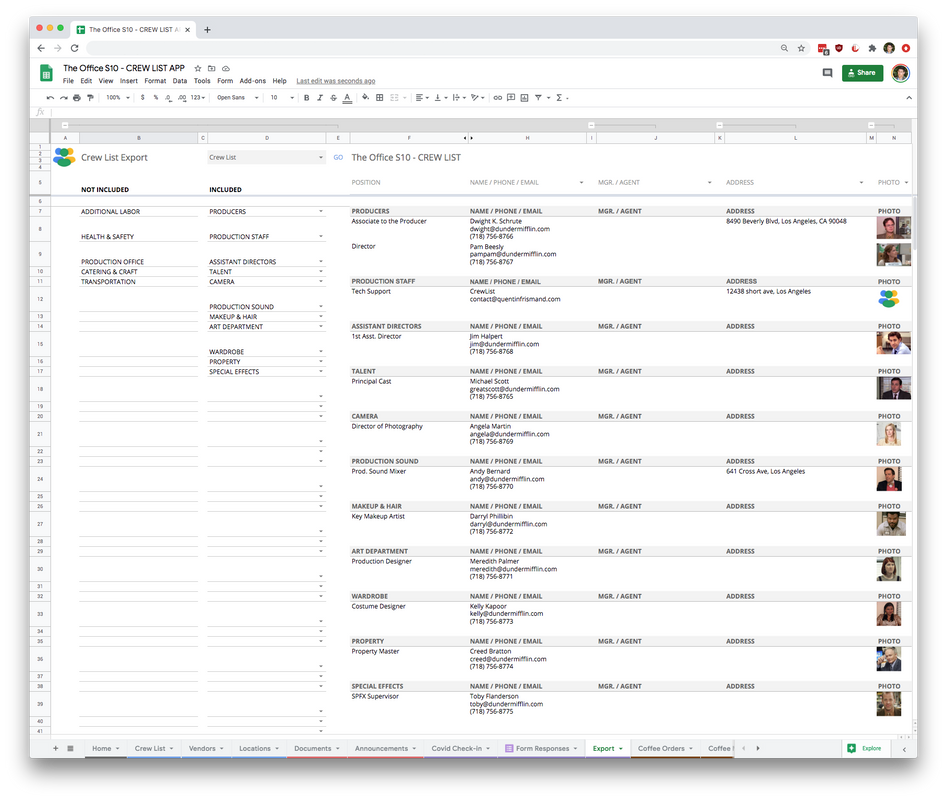Open the Open Sans font dropdown
The width and height of the screenshot is (947, 800).
[x=237, y=98]
